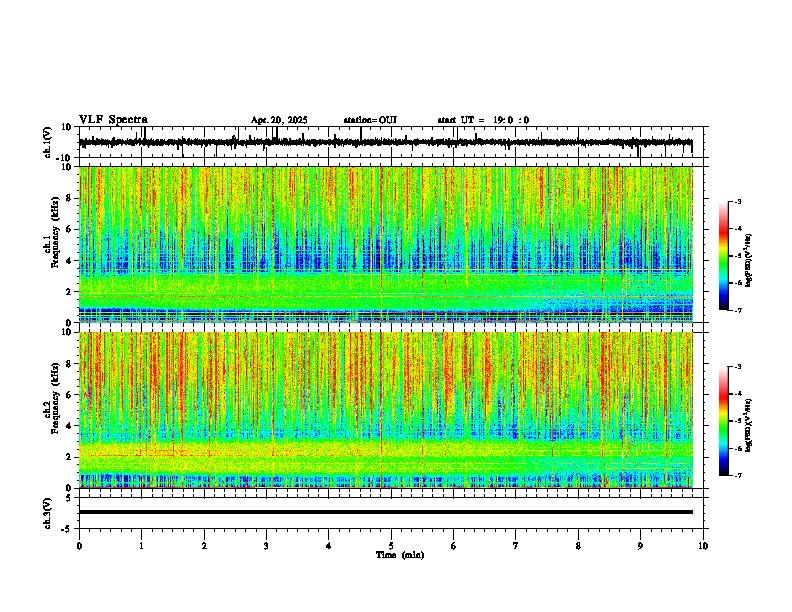Click the ch.2 colorbar log(PSD) units label
This screenshot has width=792, height=612.
(749, 426)
